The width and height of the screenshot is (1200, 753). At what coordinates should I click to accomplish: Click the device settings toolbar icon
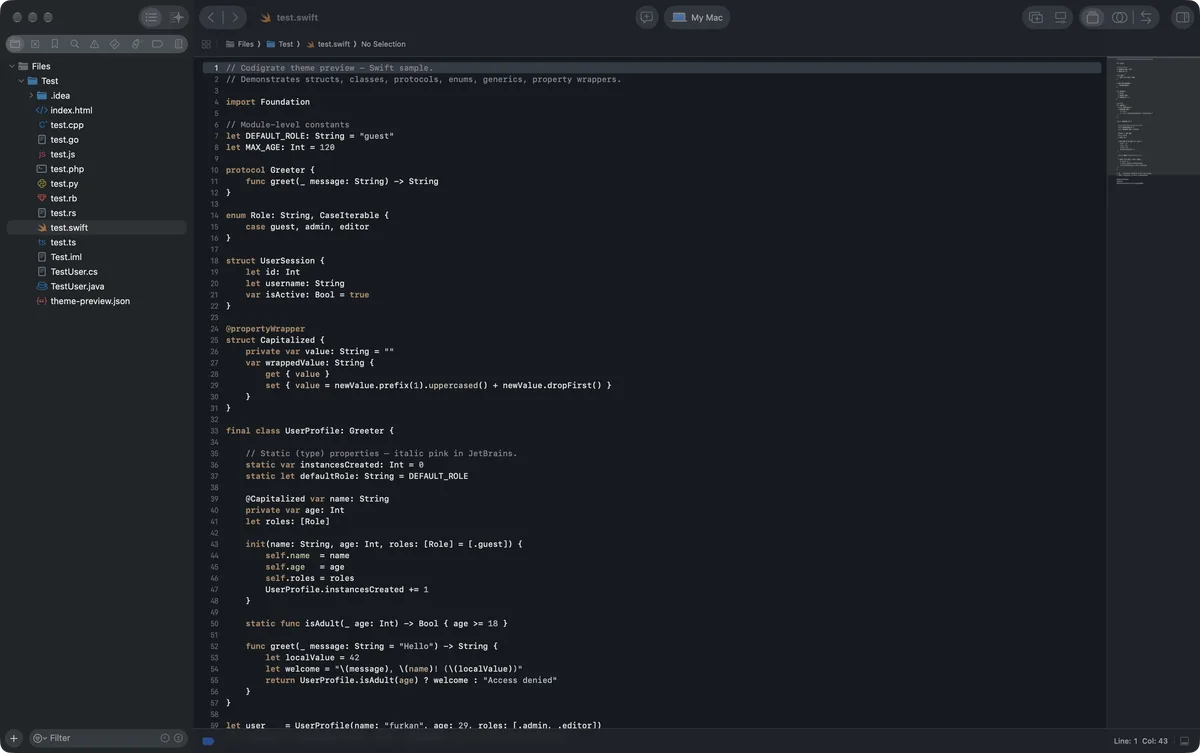pos(1061,18)
